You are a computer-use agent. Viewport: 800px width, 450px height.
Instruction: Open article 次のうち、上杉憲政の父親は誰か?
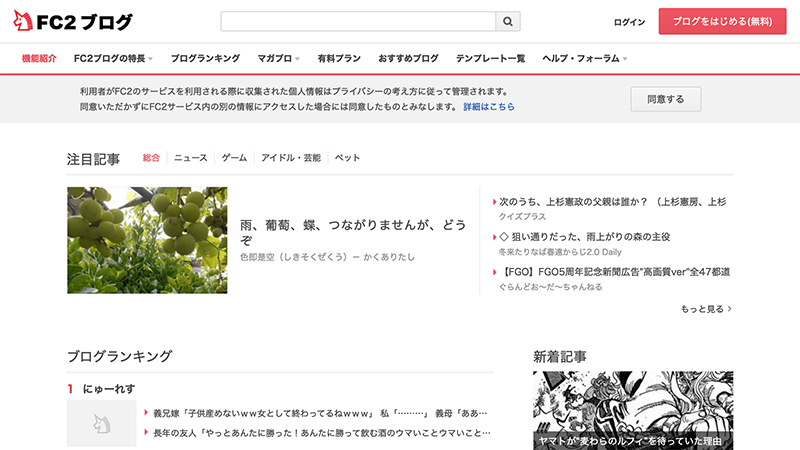pyautogui.click(x=612, y=202)
